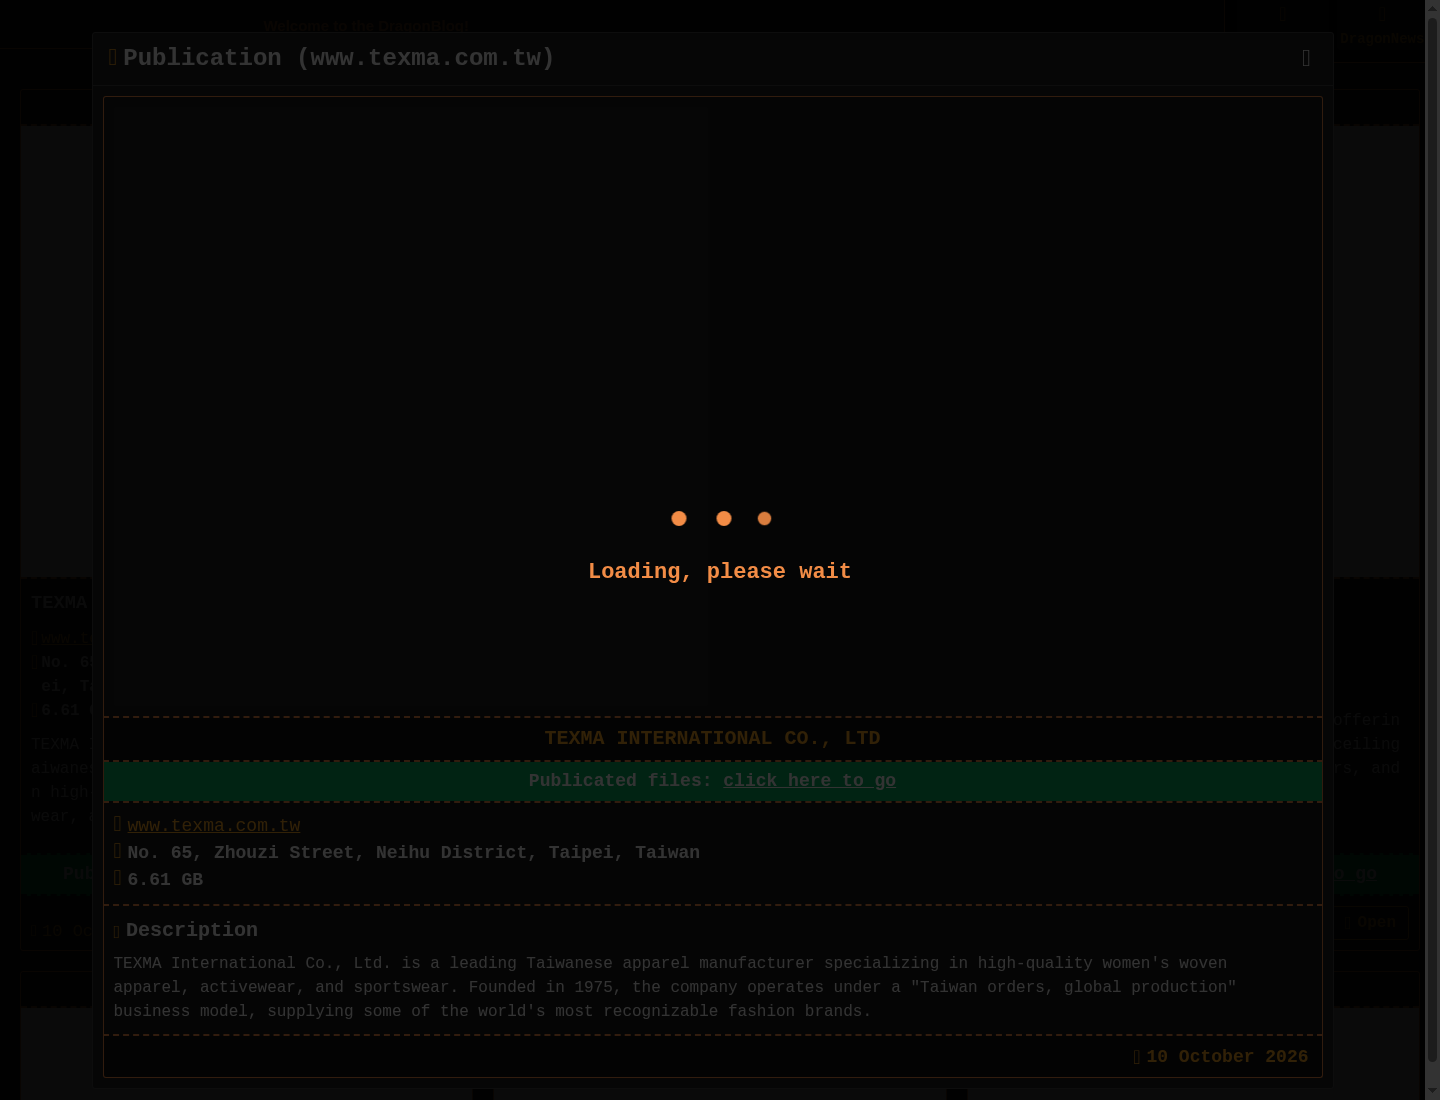Click the 'Loading, please wait' message
Screen dimensions: 1440x1100
[x=720, y=571]
